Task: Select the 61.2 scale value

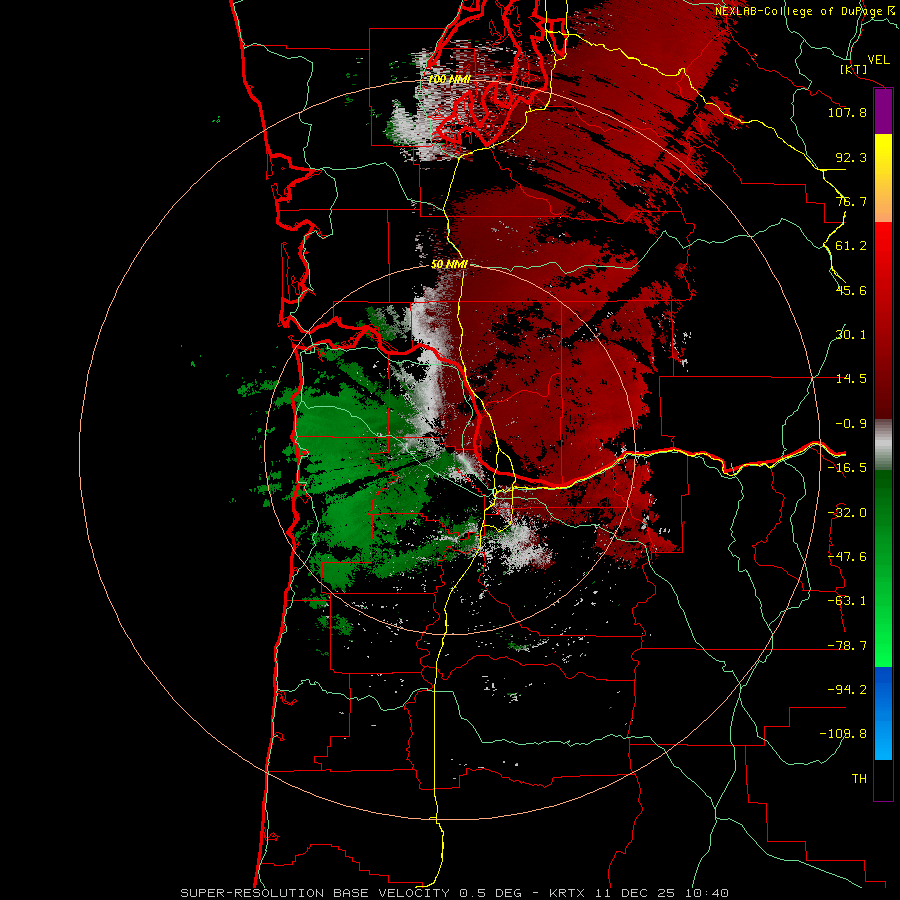Action: [x=851, y=246]
